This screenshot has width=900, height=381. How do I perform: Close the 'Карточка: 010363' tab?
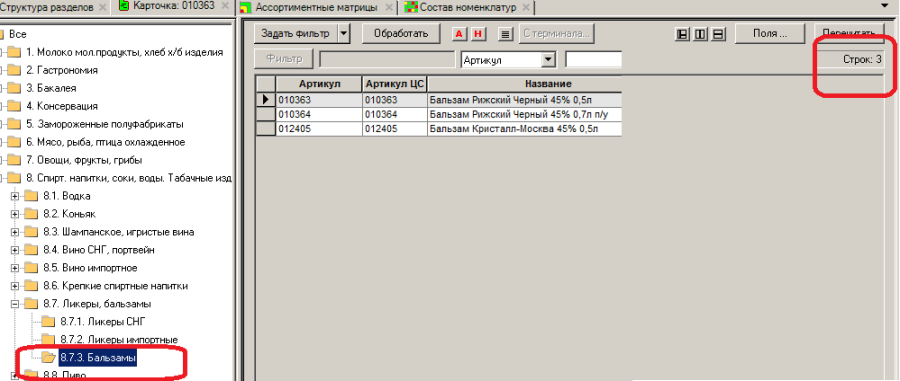click(x=226, y=7)
